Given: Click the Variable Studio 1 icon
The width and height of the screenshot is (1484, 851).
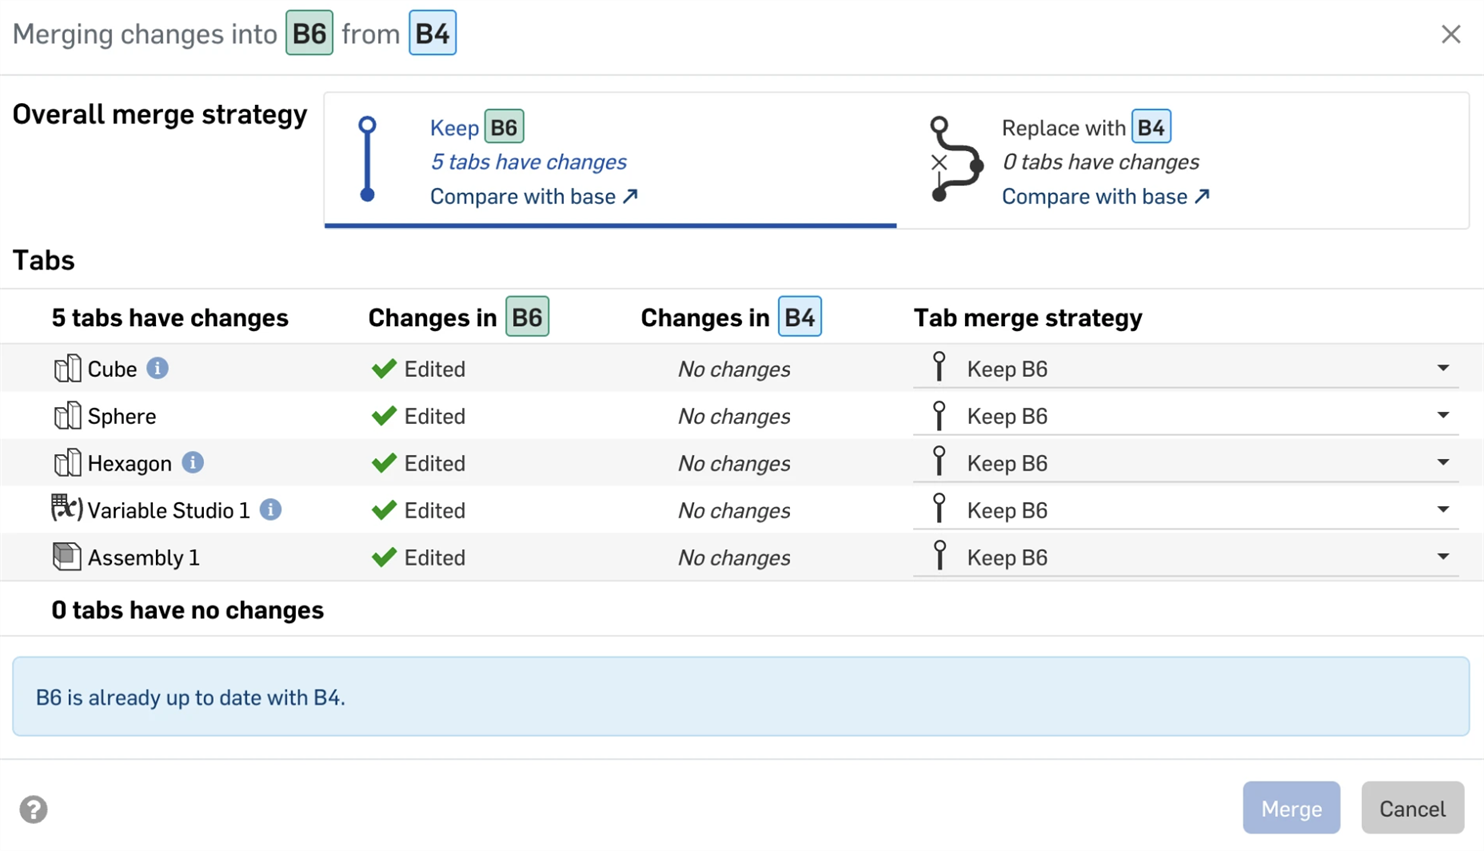Looking at the screenshot, I should click(x=67, y=509).
